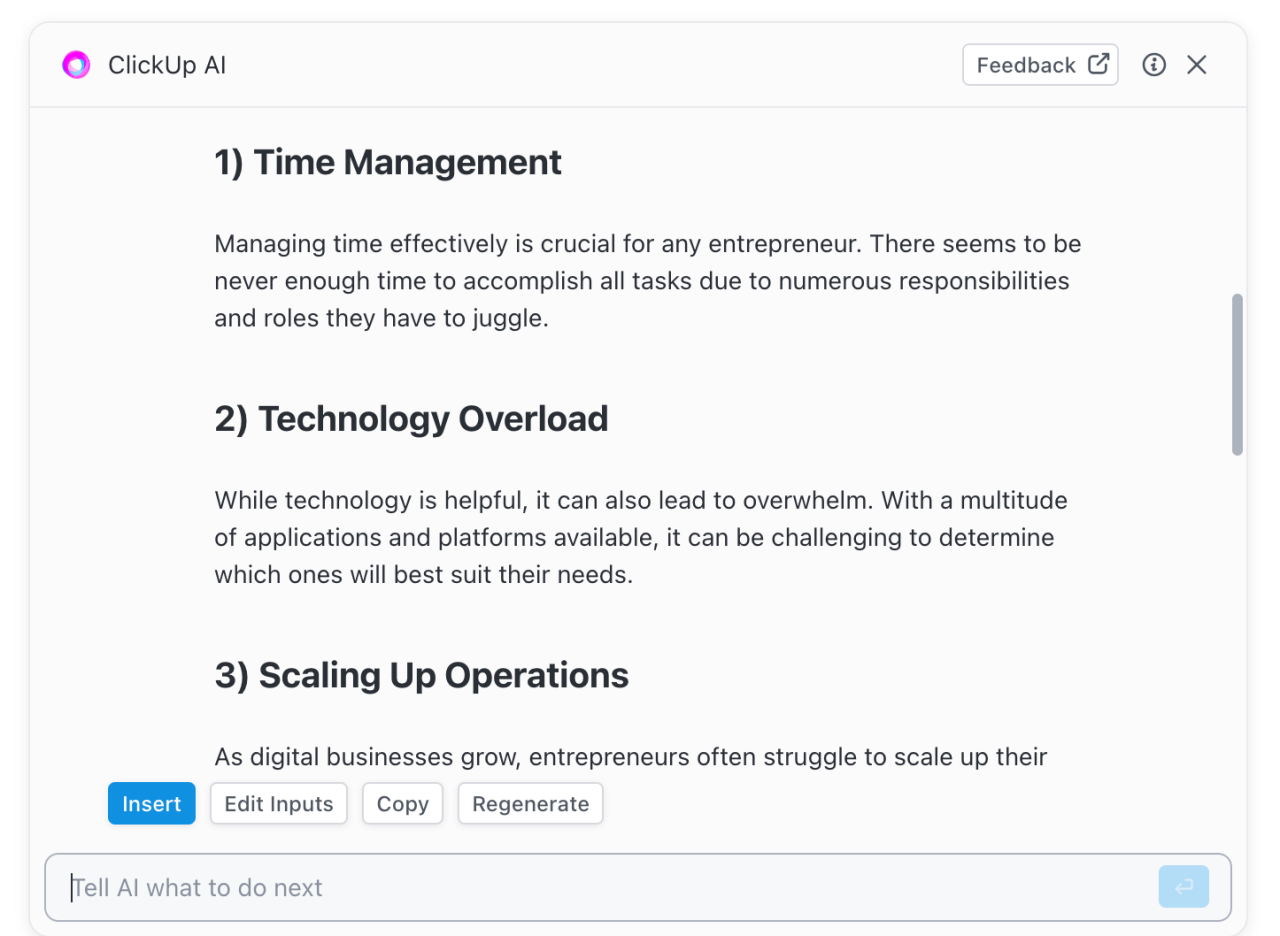
Task: Click the paragraph about digital businesses growing
Action: pyautogui.click(x=630, y=756)
